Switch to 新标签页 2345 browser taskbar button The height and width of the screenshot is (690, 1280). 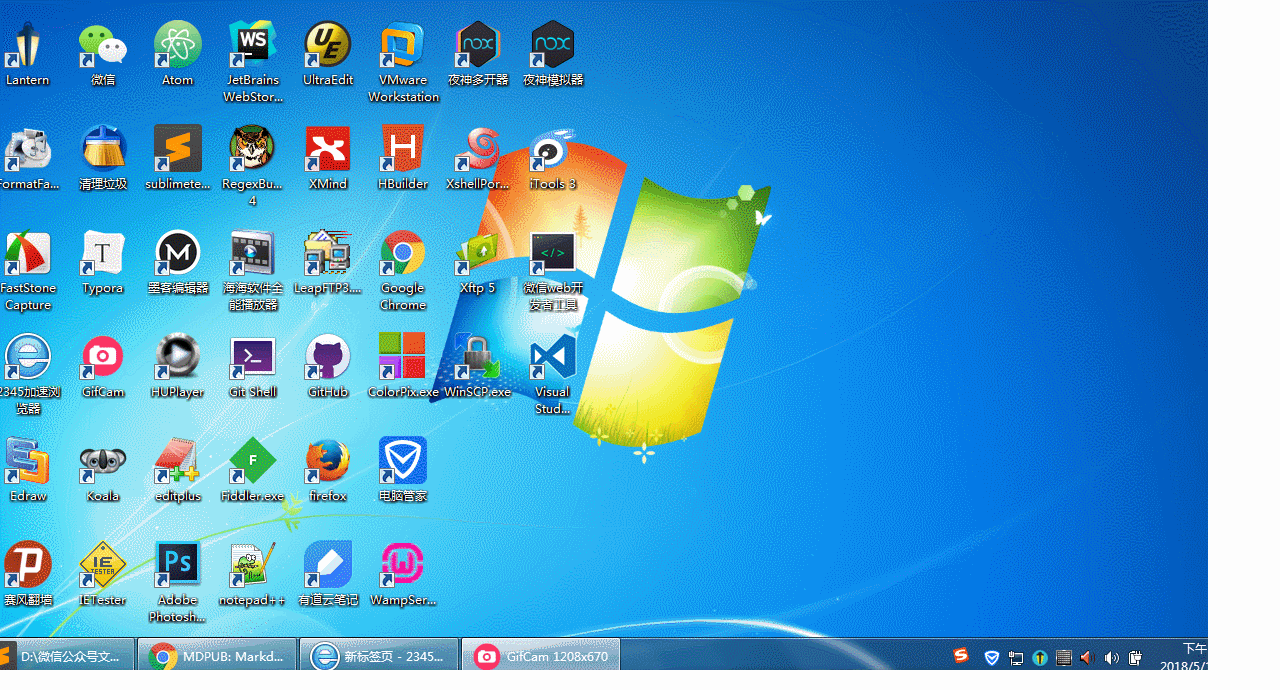pos(379,656)
